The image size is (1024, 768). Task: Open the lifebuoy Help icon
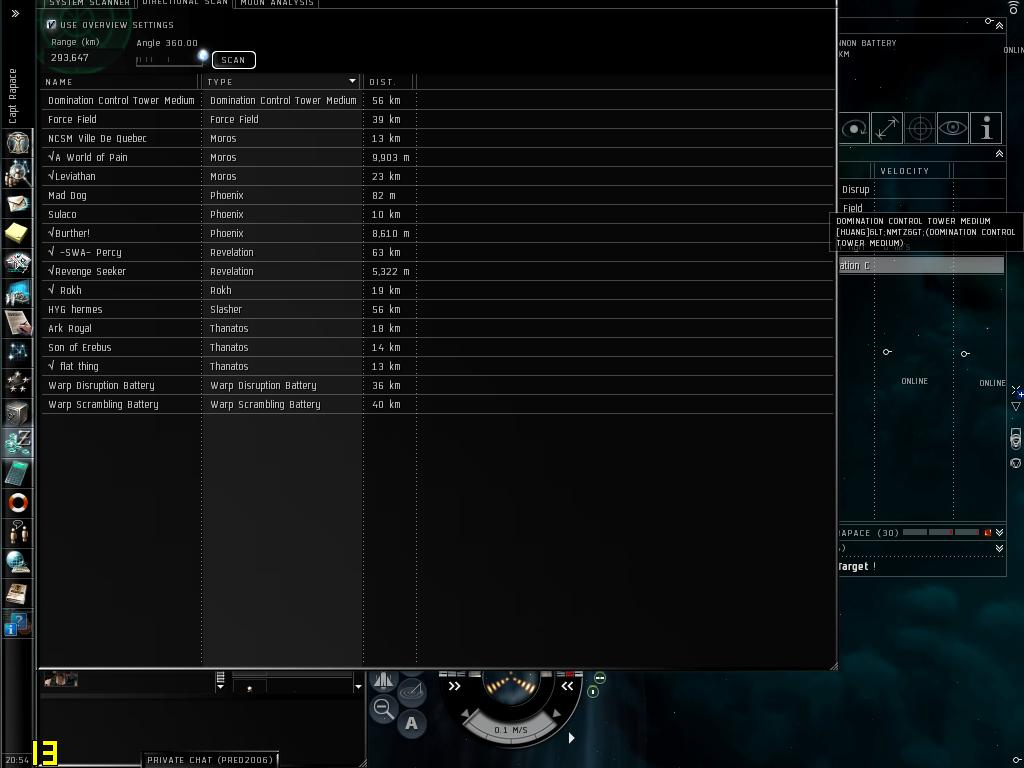(x=18, y=503)
